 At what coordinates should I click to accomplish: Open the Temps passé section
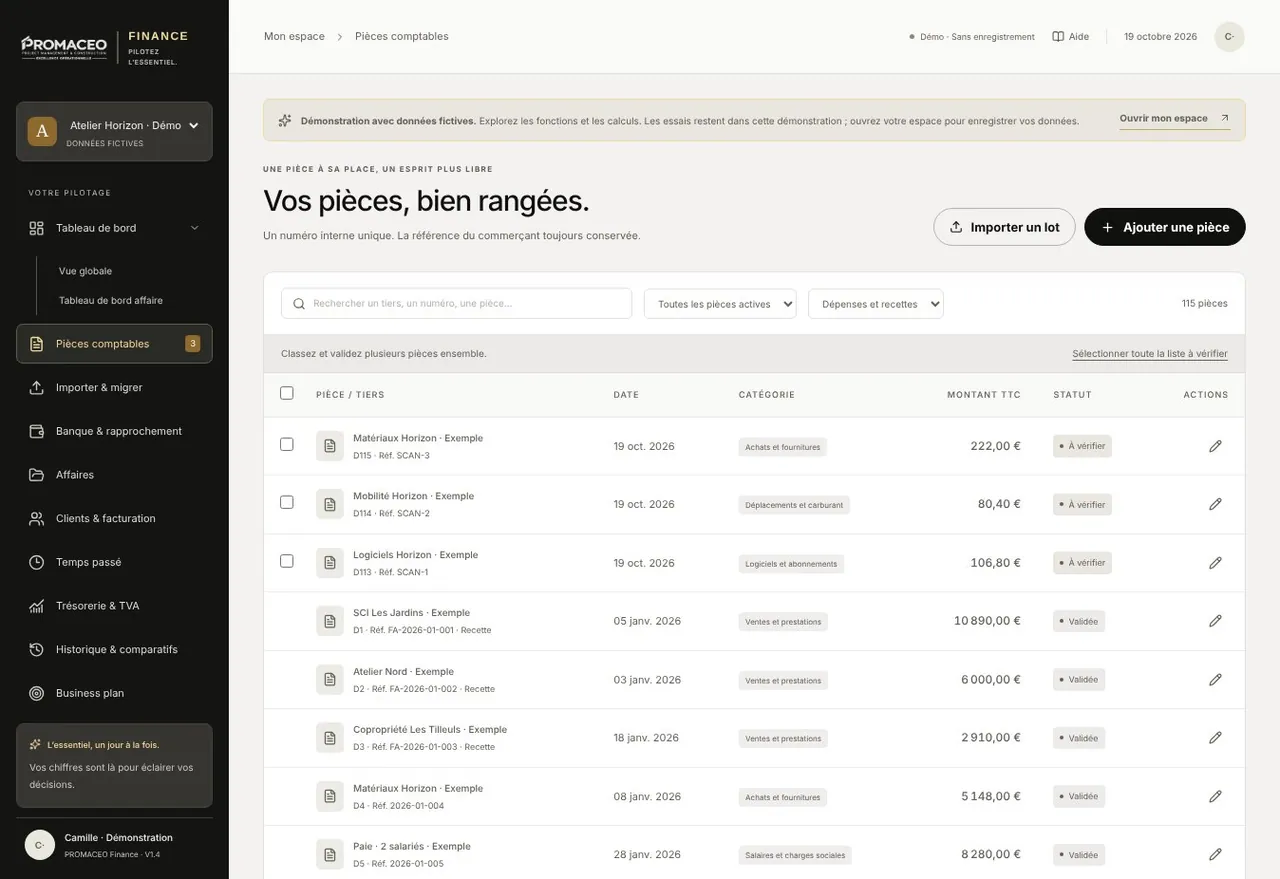pyautogui.click(x=114, y=562)
